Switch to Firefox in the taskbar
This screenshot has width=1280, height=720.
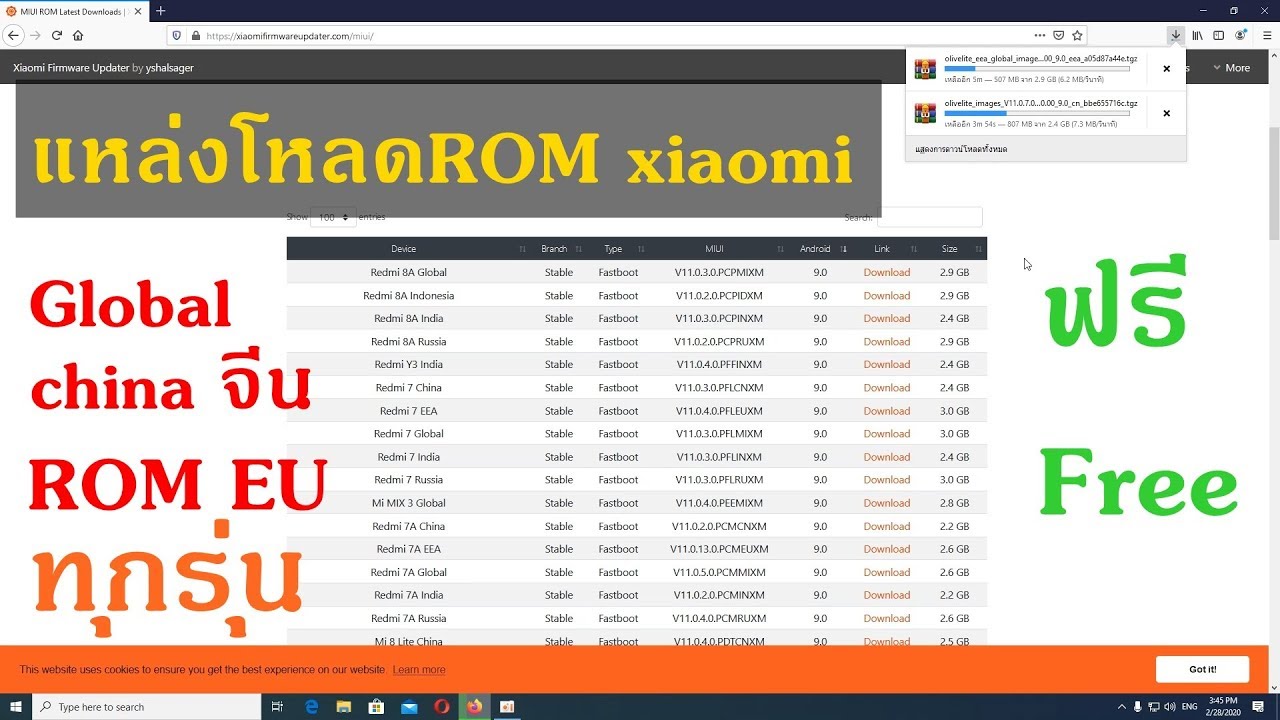coord(474,707)
